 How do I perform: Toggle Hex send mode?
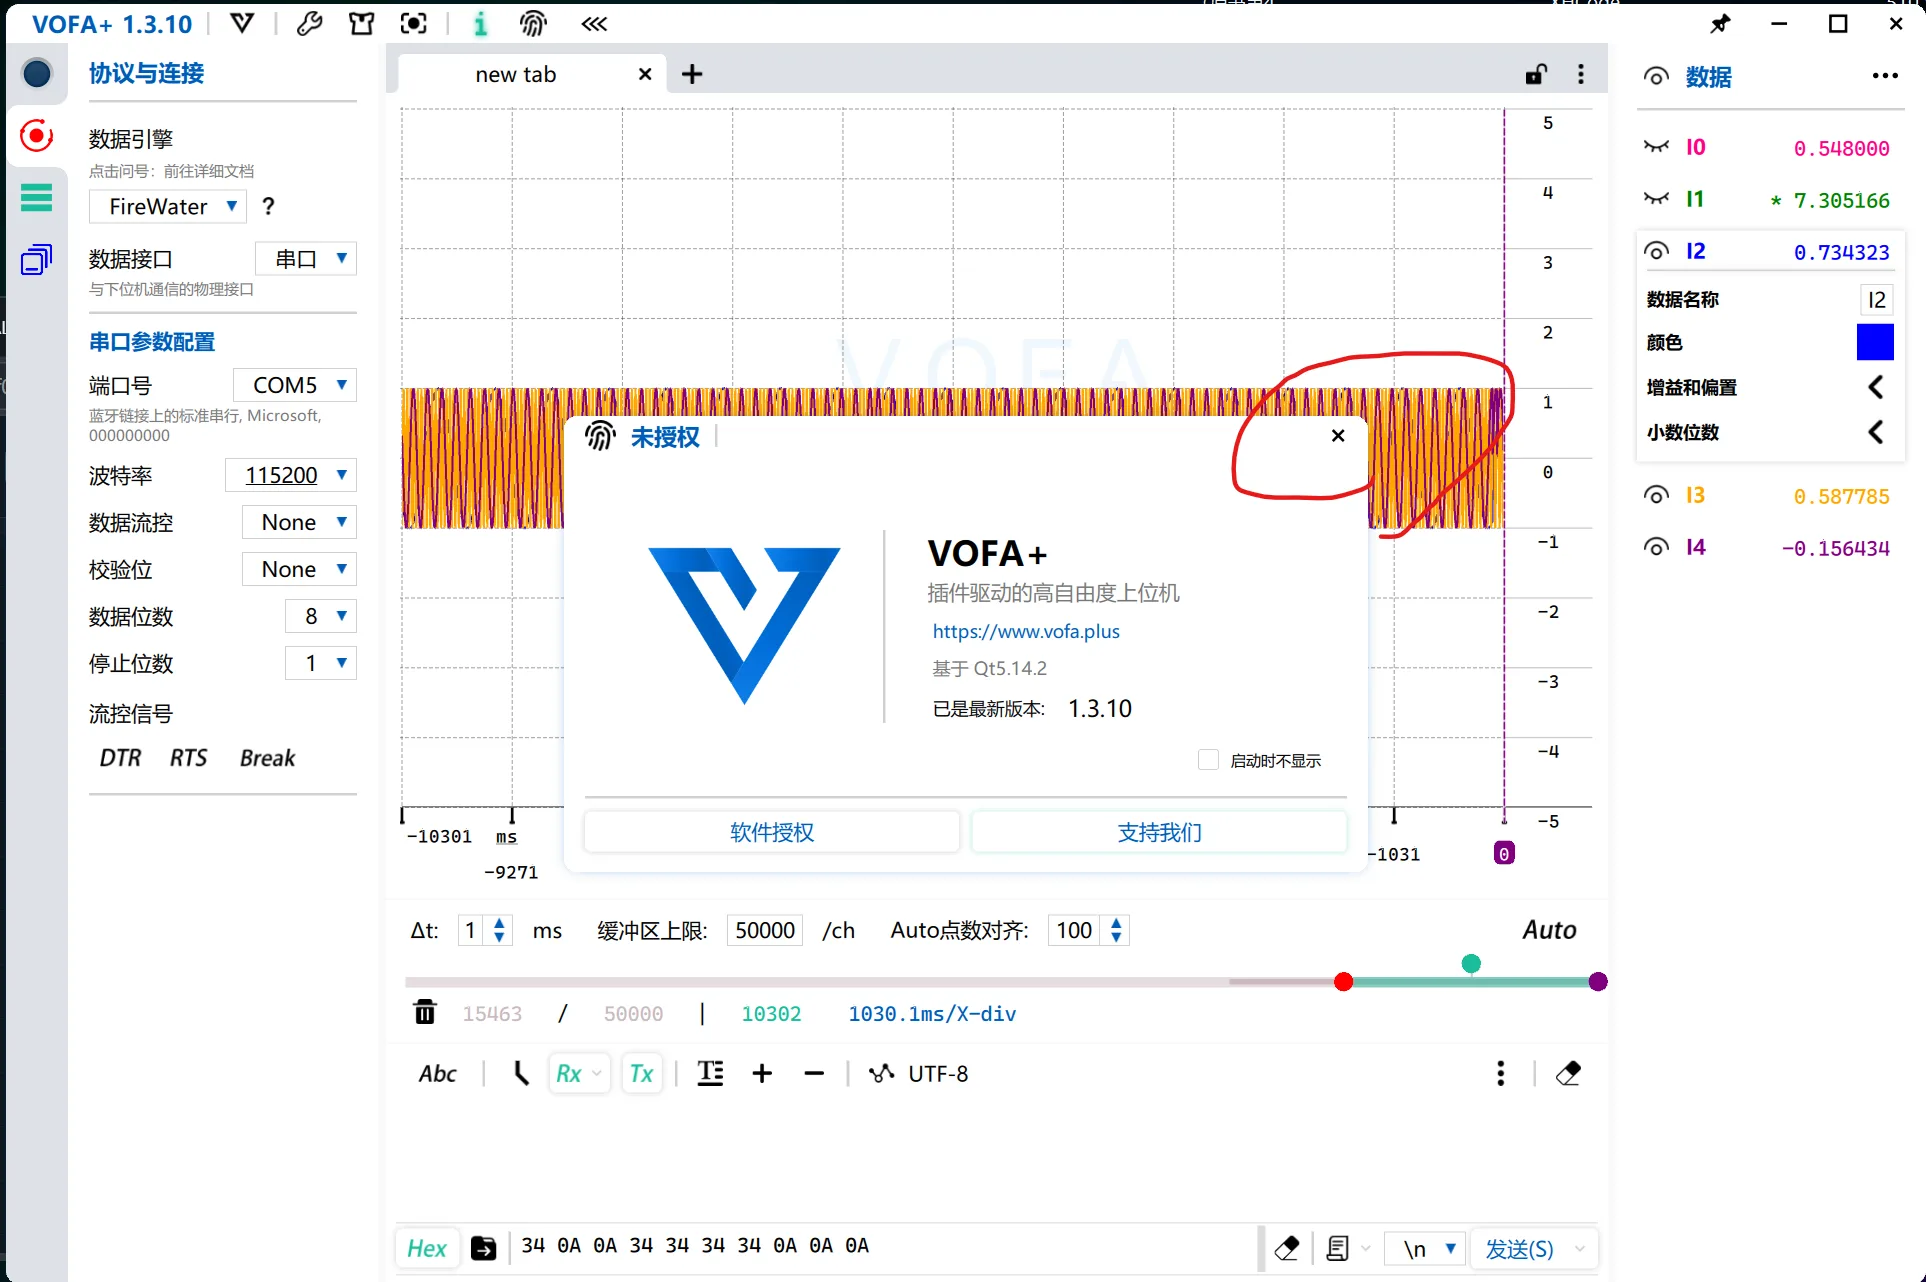pyautogui.click(x=427, y=1248)
